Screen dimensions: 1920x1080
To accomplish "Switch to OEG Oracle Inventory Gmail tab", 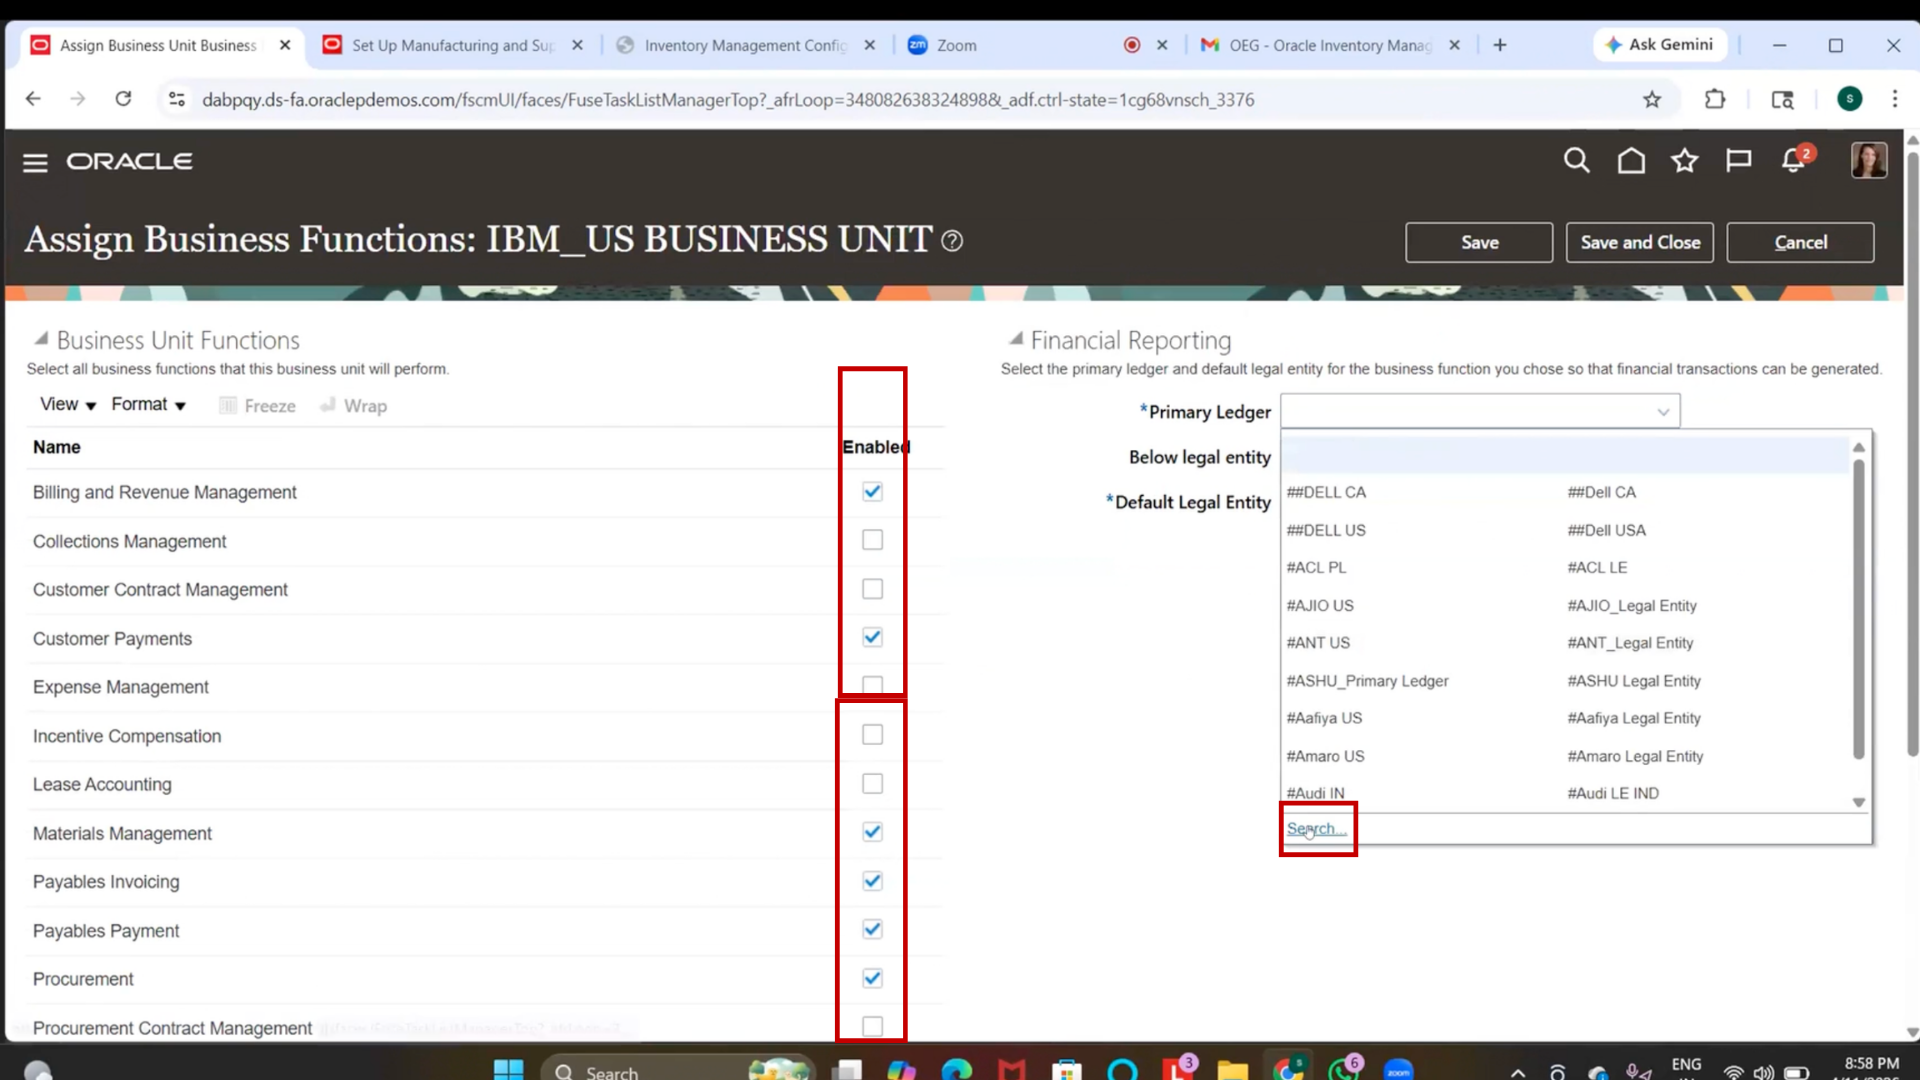I will point(1331,45).
